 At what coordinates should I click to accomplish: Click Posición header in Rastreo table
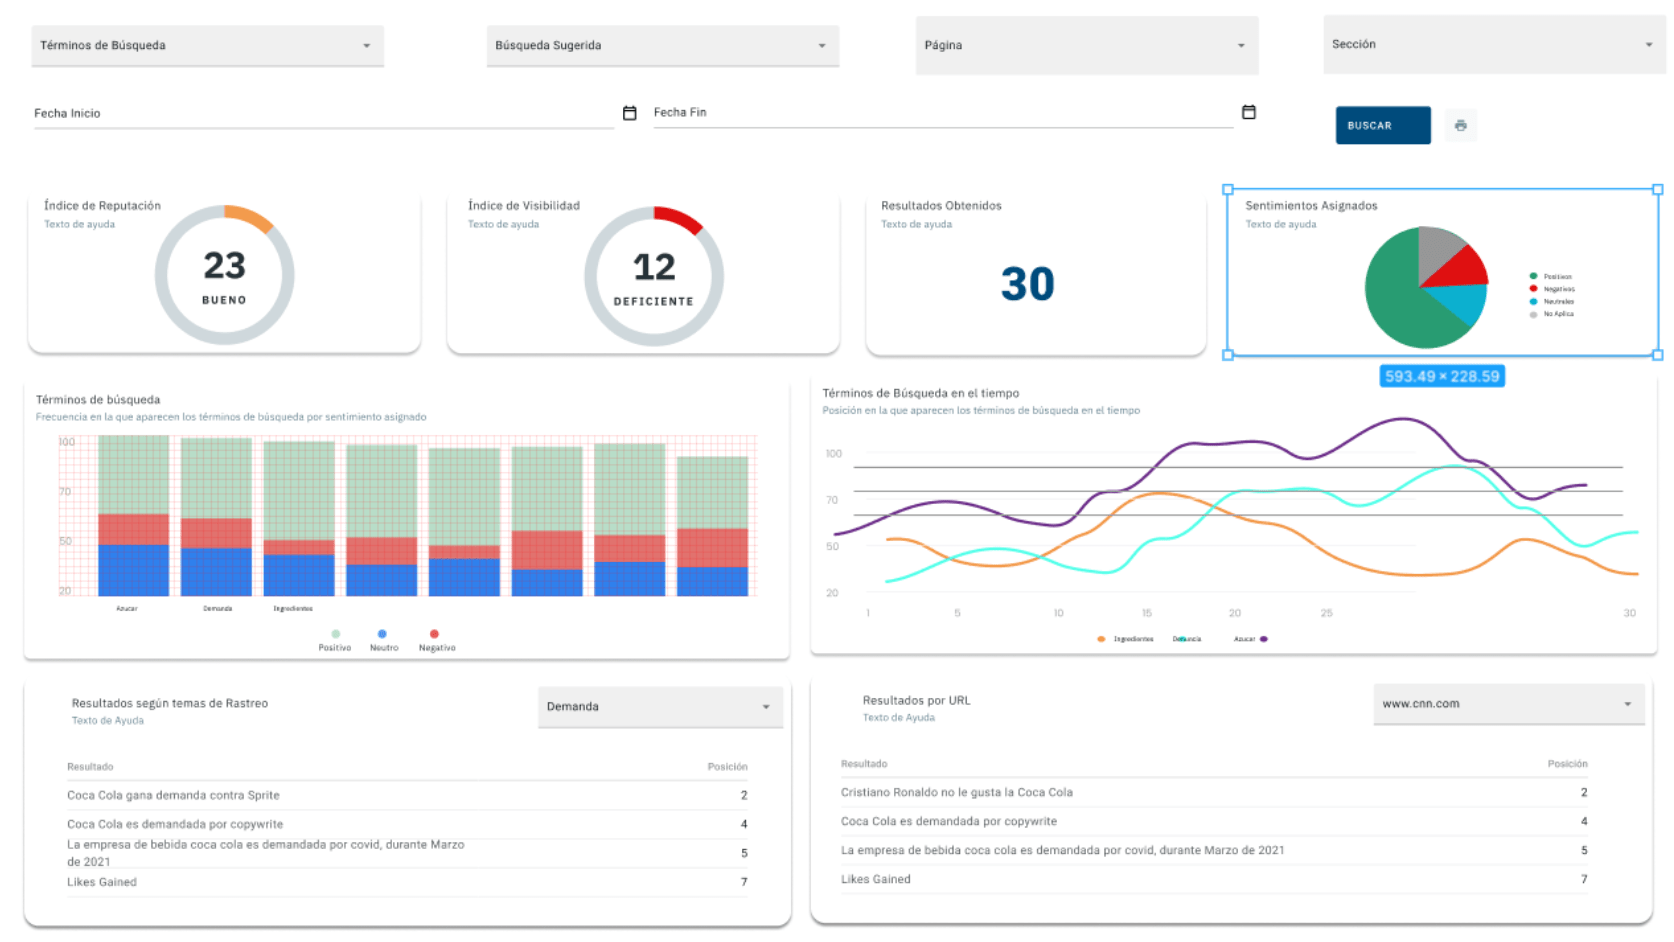[727, 767]
